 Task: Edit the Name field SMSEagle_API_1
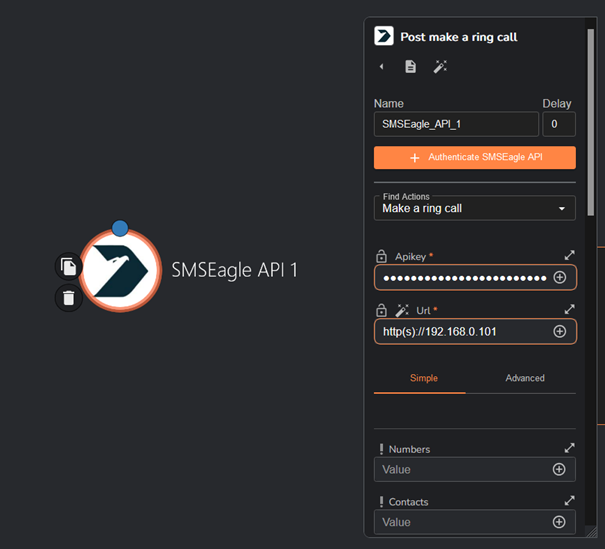point(456,124)
